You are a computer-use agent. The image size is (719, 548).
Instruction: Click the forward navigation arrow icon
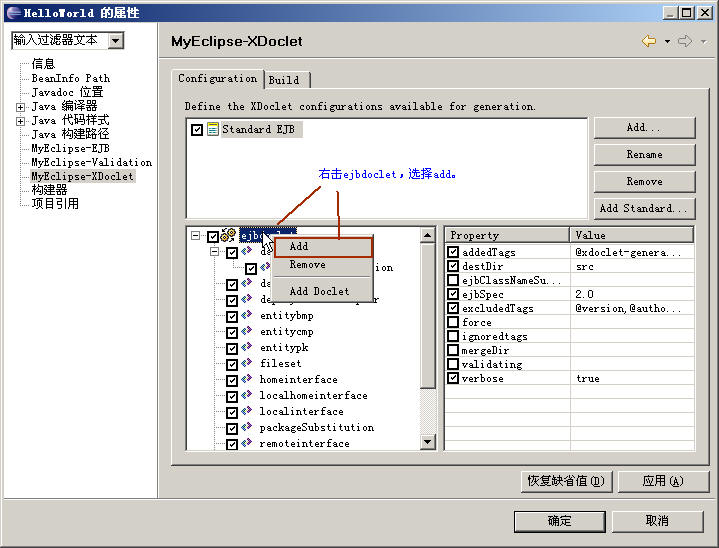click(685, 41)
